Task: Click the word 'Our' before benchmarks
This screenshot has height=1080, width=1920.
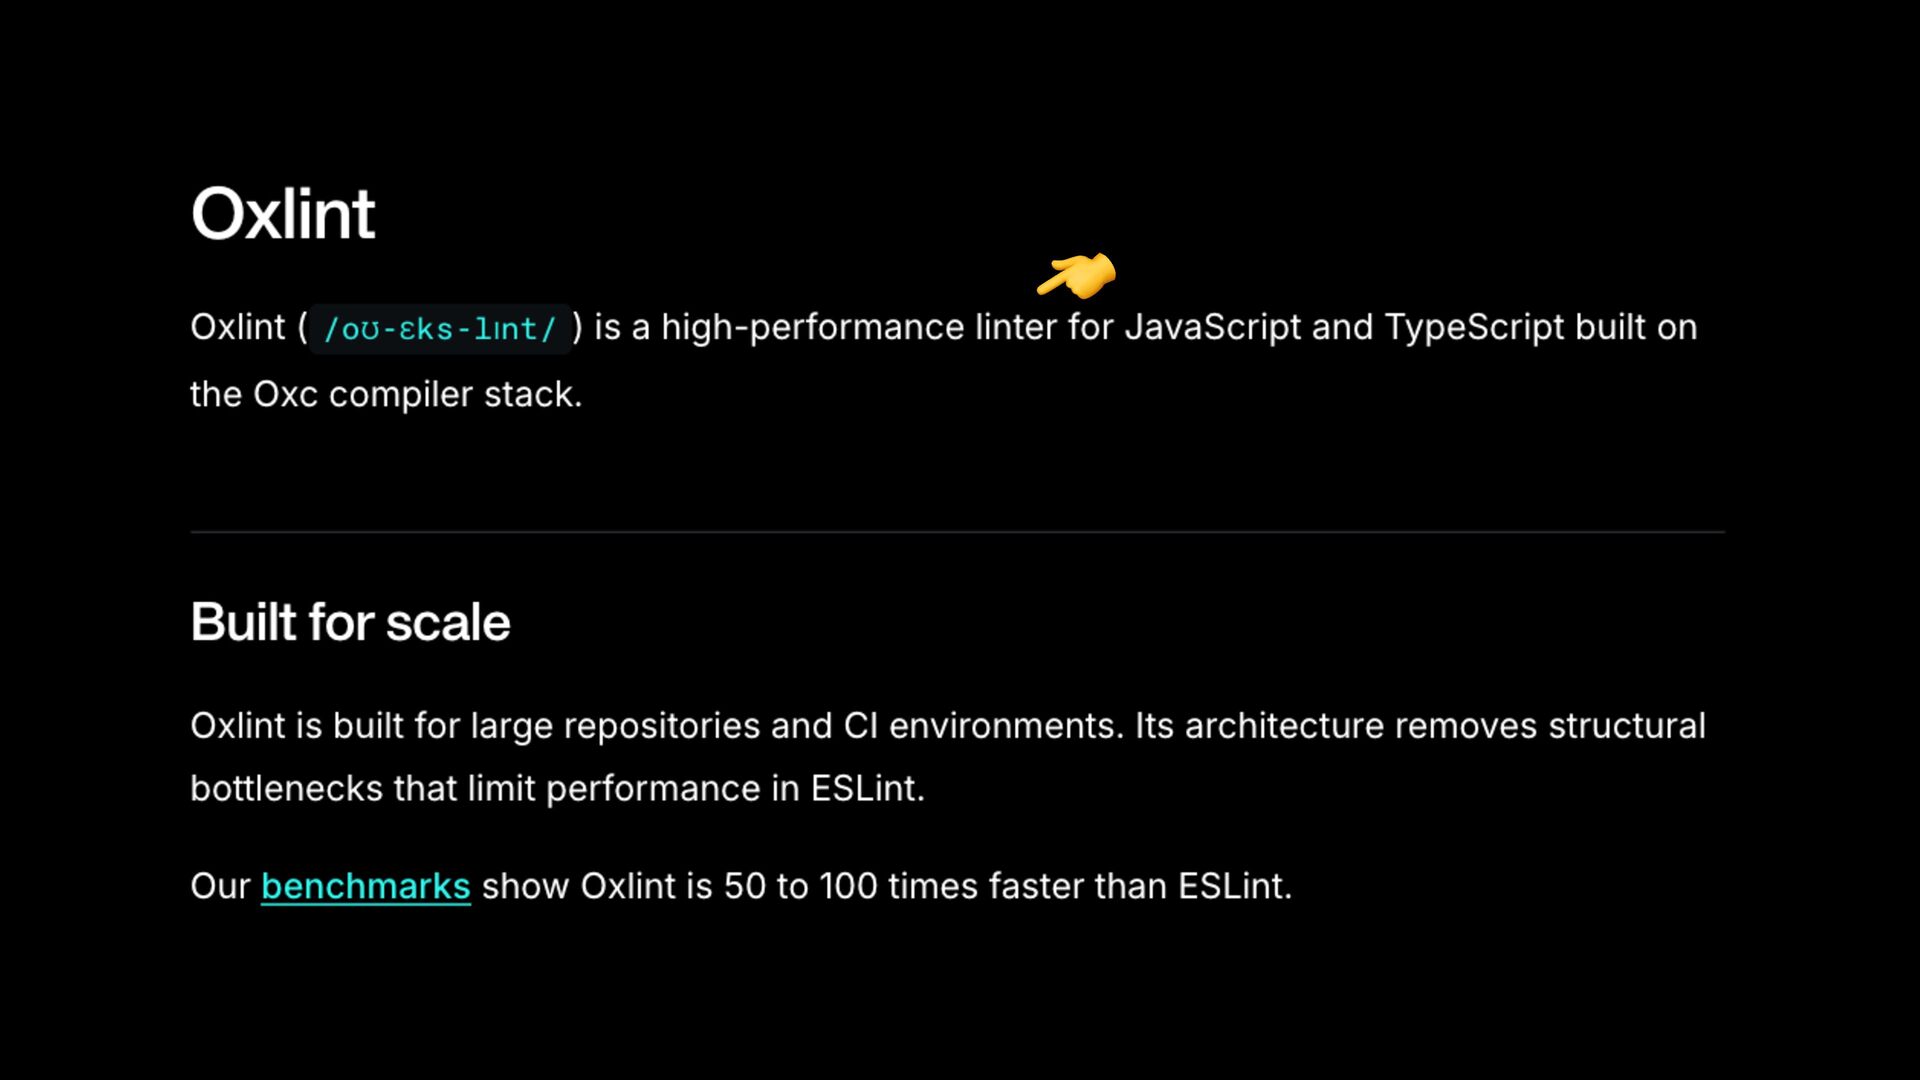Action: tap(220, 887)
